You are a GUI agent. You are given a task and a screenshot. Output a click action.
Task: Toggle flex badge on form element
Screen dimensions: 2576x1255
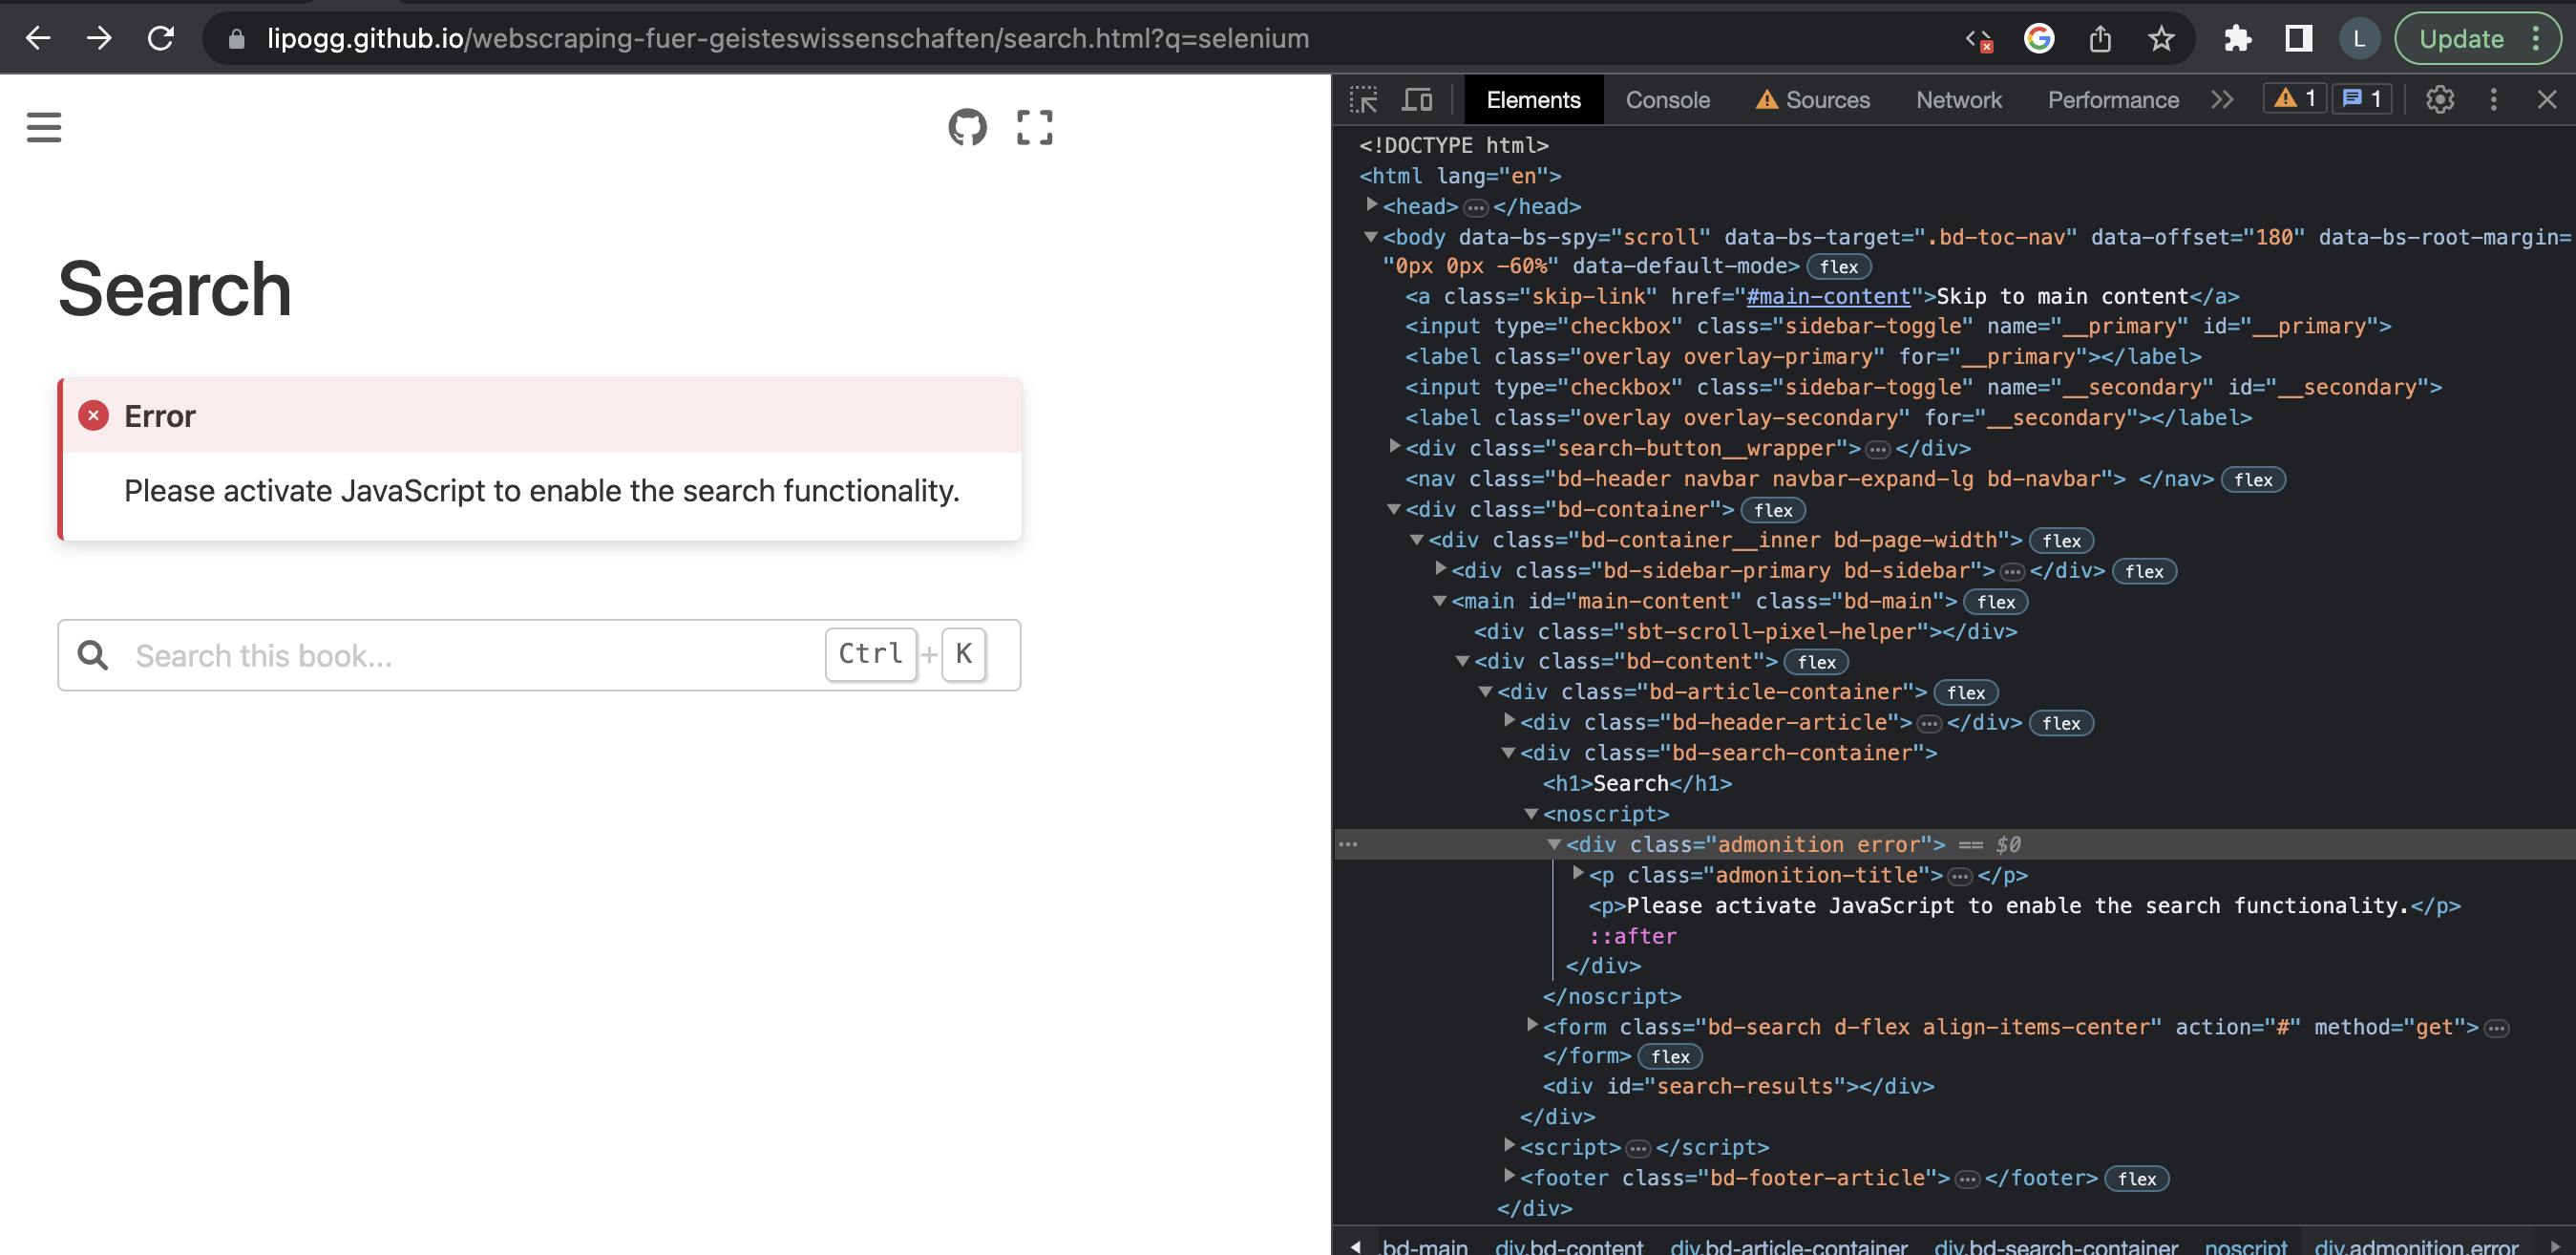1670,1057
